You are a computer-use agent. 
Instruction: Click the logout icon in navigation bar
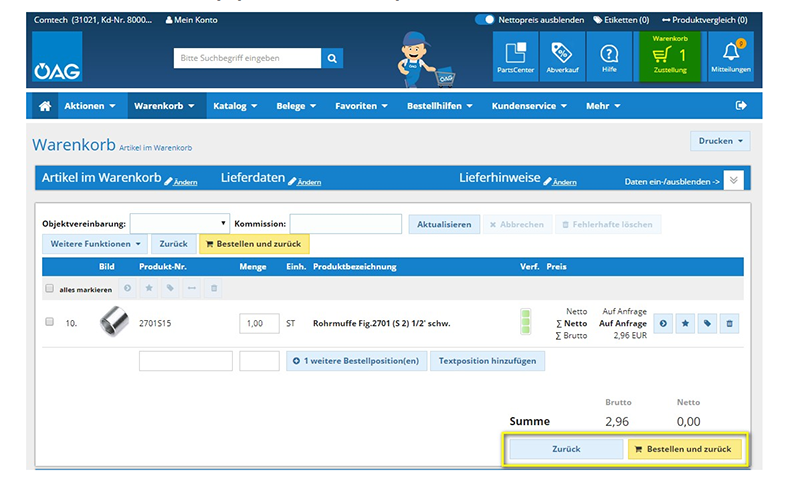click(x=741, y=106)
